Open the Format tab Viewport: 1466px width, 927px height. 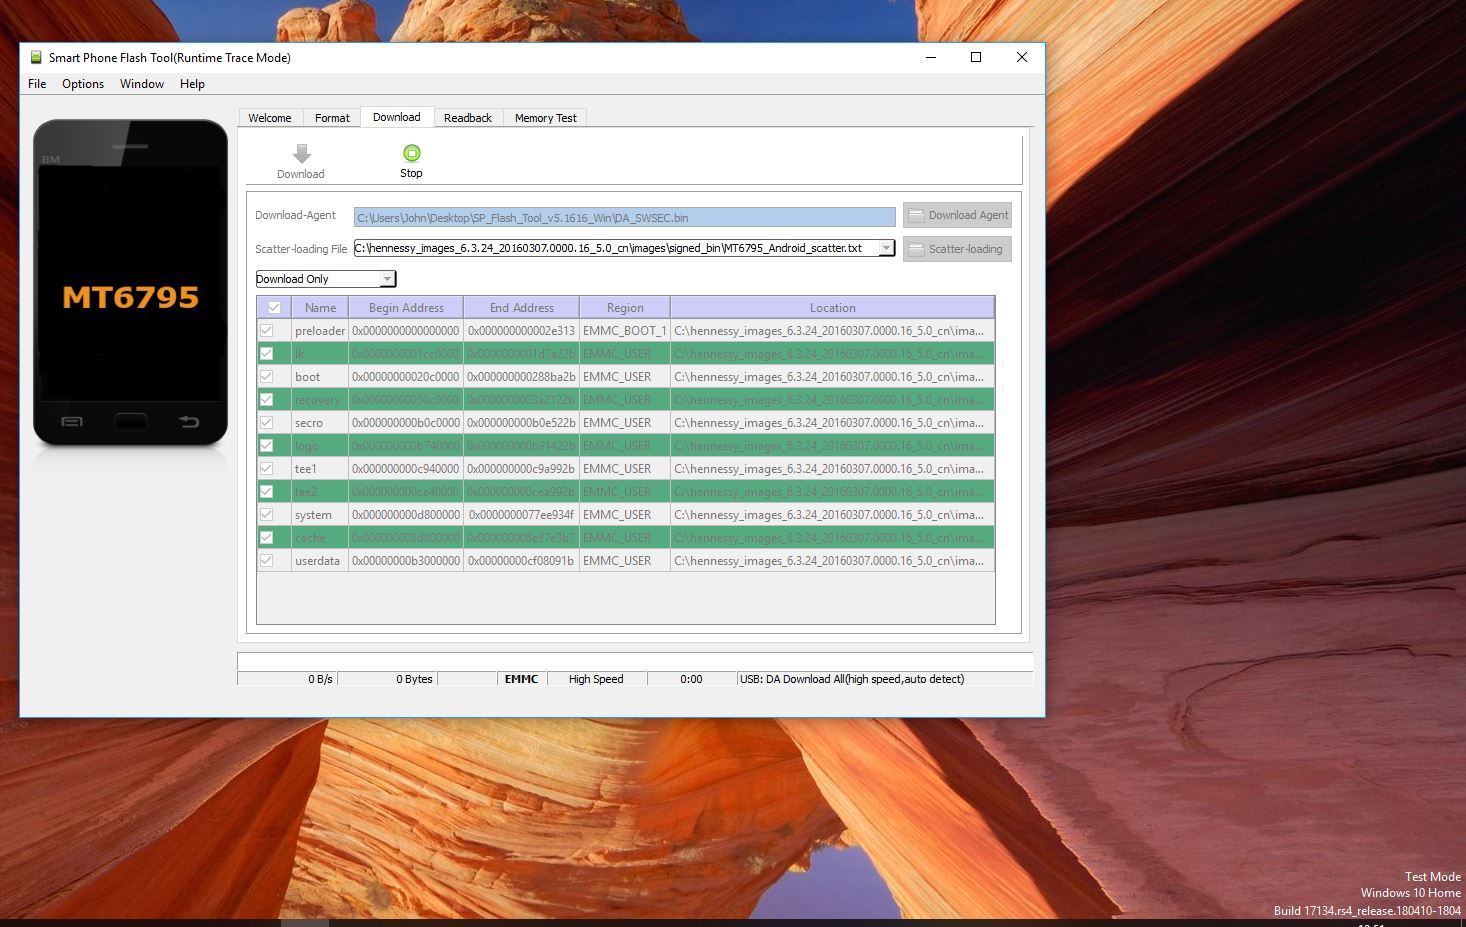(332, 118)
